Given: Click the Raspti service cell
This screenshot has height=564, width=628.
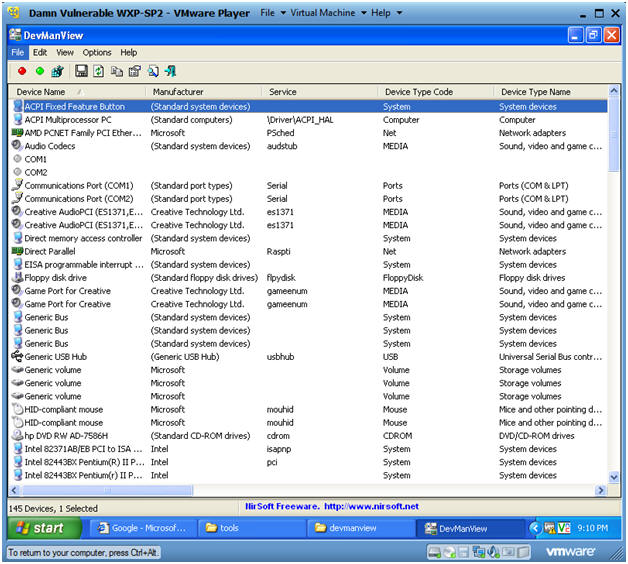Looking at the screenshot, I should (x=279, y=251).
